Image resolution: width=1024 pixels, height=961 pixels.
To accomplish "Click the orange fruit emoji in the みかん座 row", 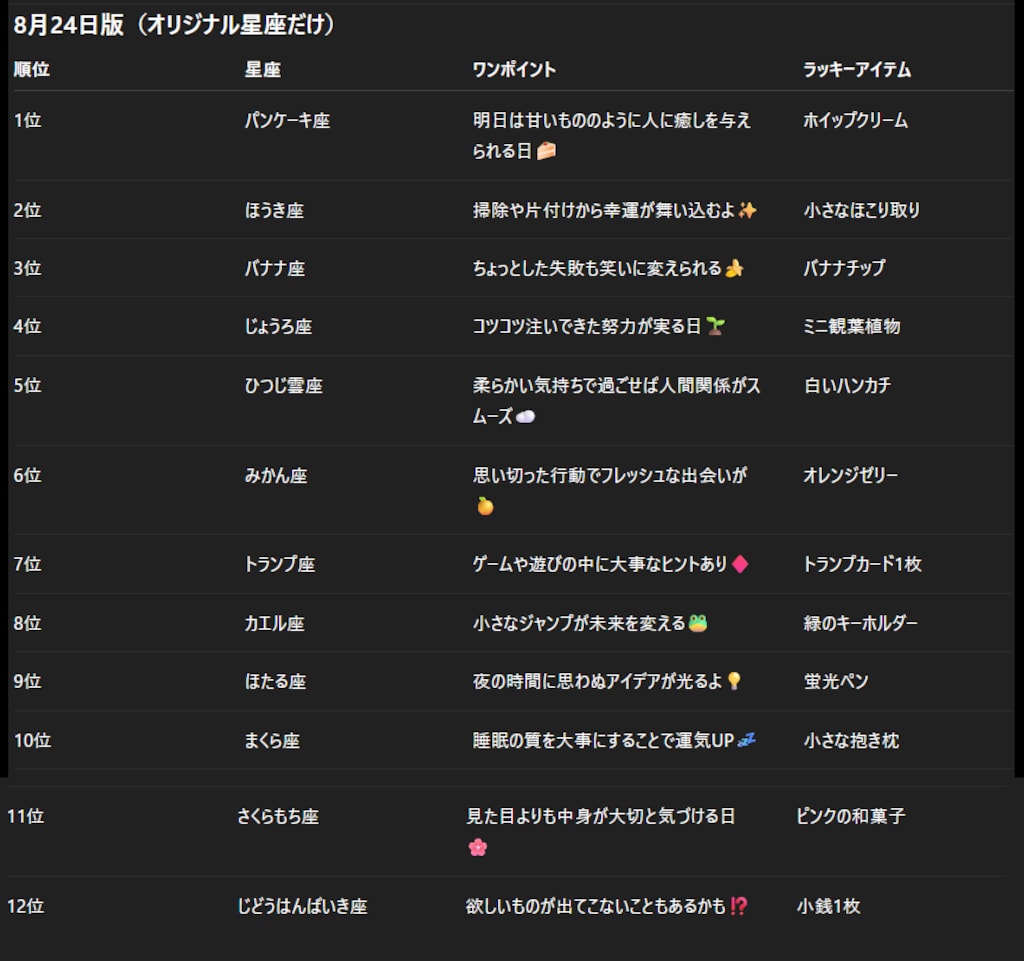I will pyautogui.click(x=485, y=506).
